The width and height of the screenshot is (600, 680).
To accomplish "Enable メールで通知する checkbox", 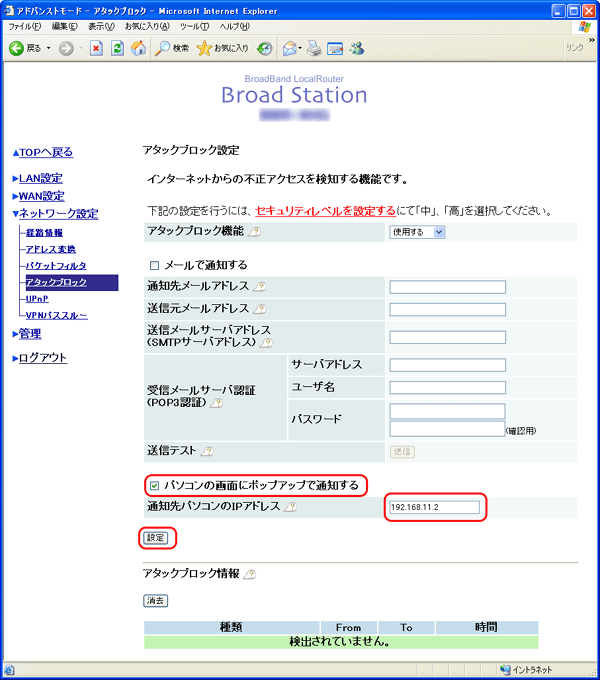I will point(154,265).
